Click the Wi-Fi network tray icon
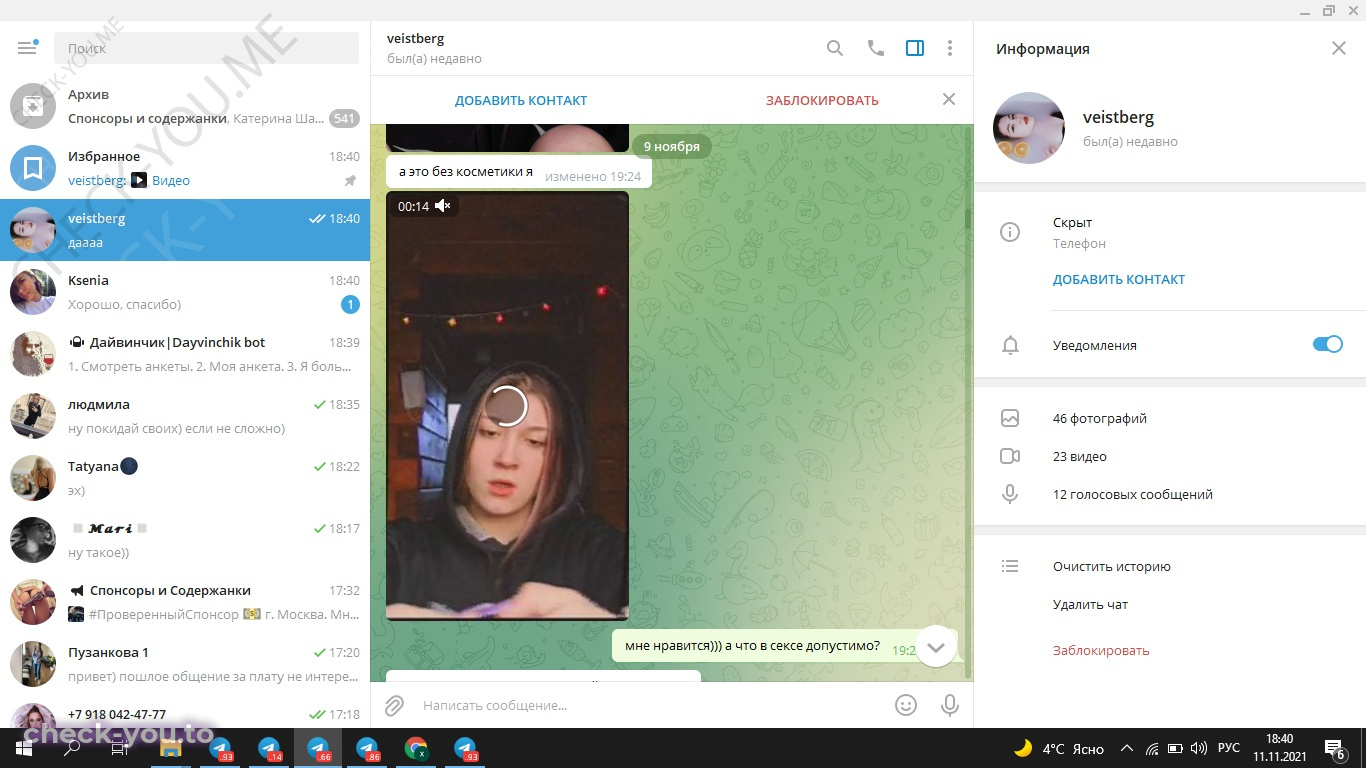 click(1151, 748)
